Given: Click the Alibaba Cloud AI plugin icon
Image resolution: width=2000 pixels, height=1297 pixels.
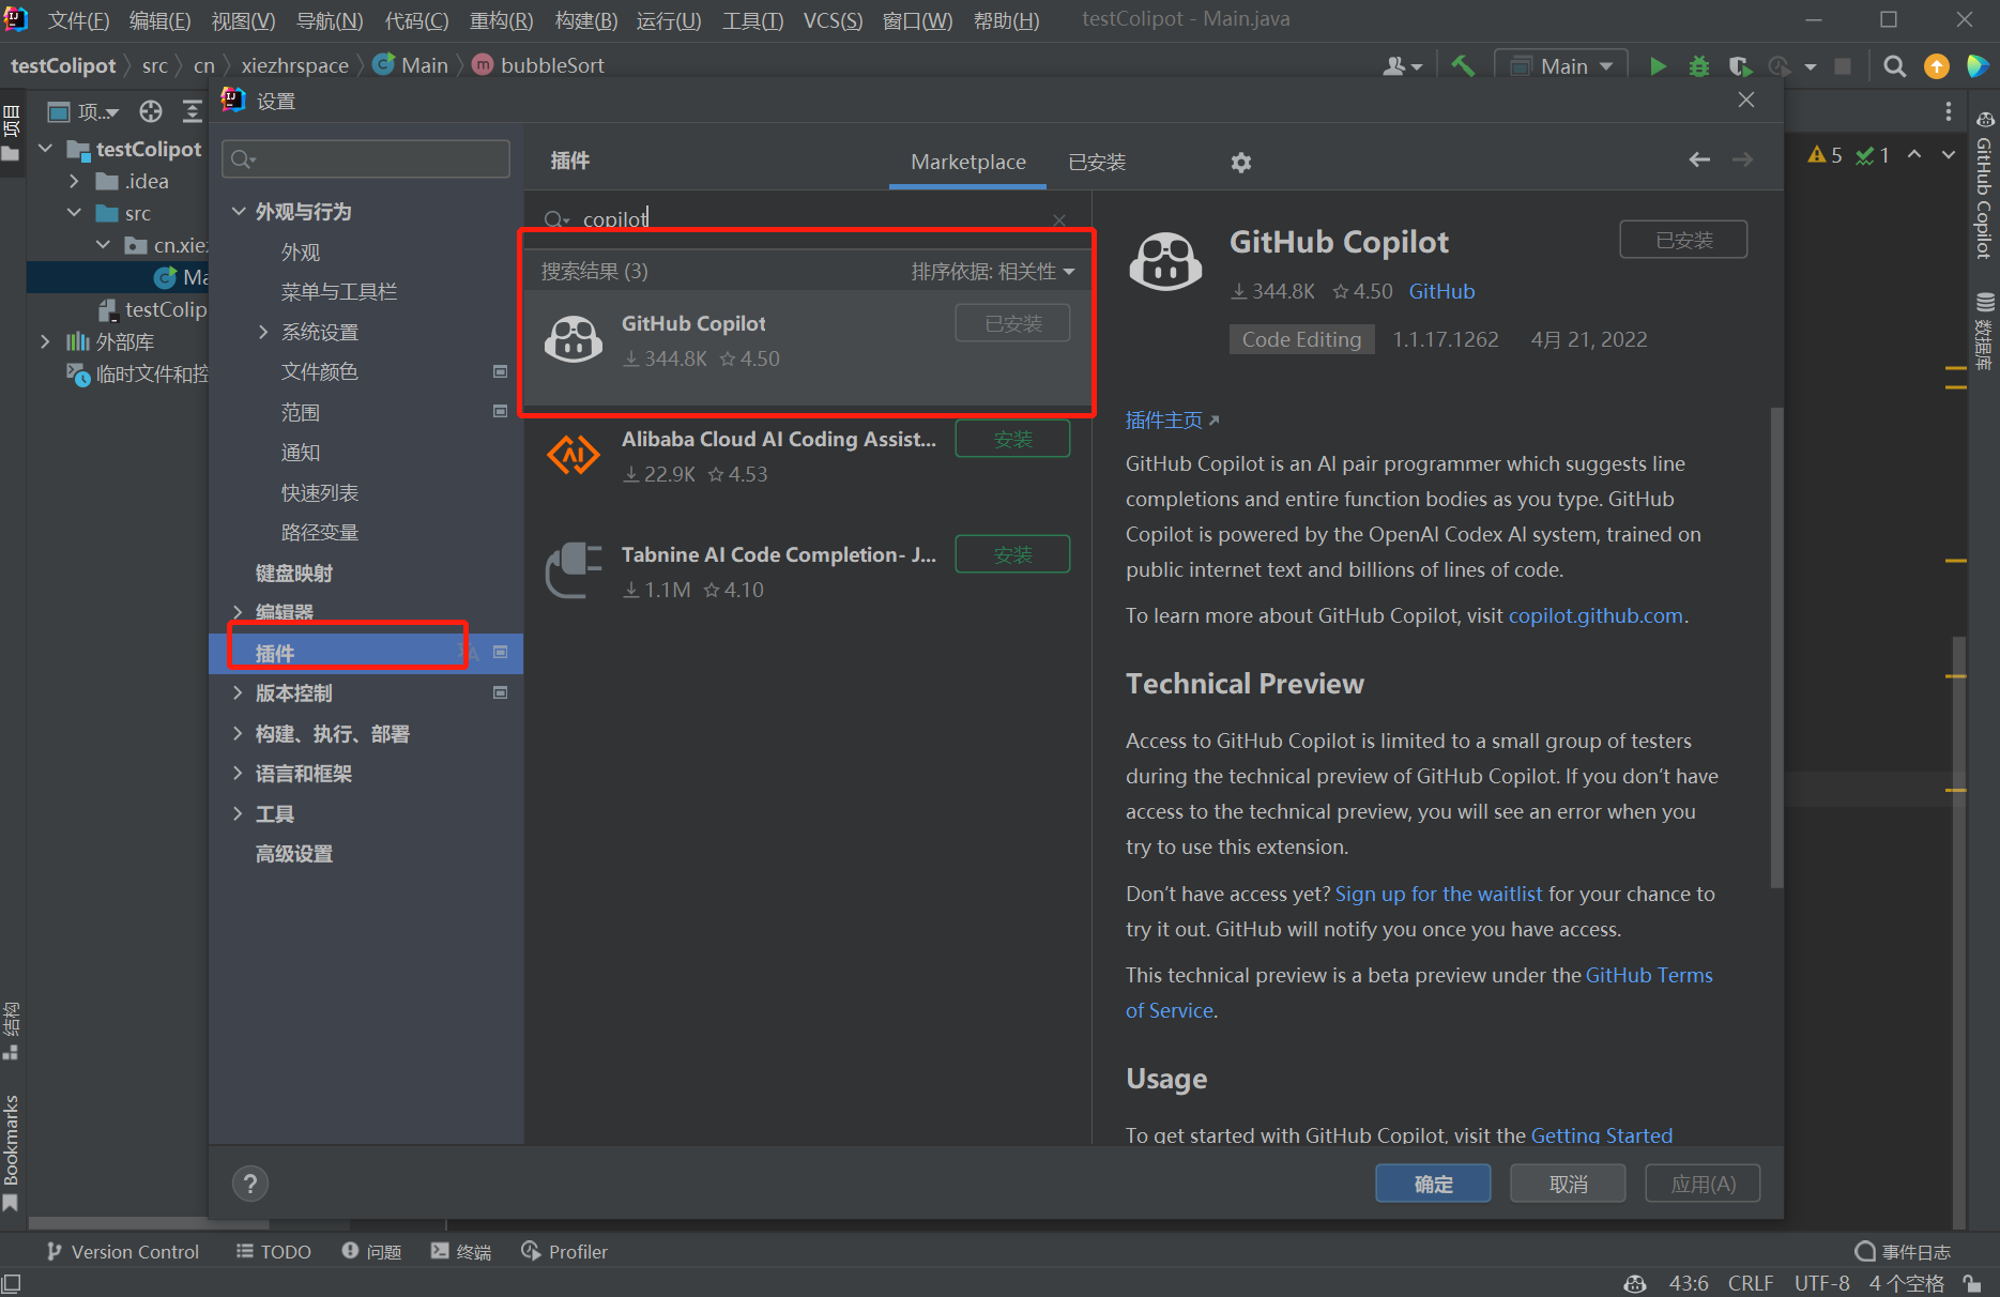Looking at the screenshot, I should 573,455.
